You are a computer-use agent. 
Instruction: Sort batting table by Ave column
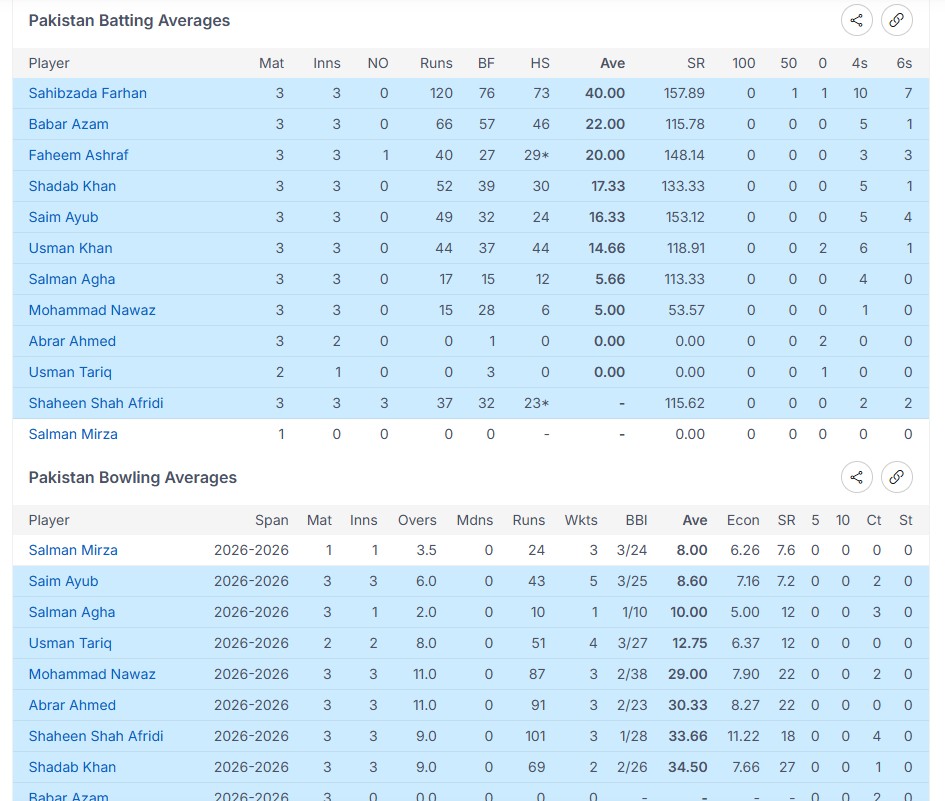point(612,63)
